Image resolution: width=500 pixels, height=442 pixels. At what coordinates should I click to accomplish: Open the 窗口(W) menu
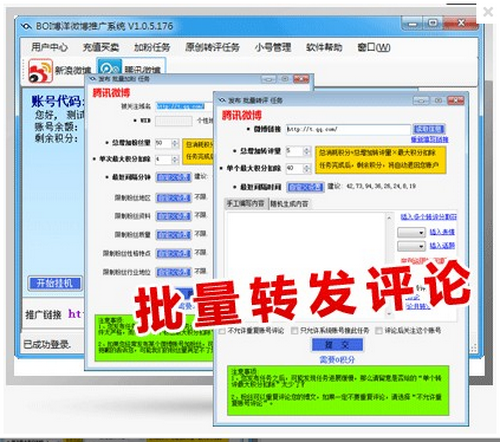(374, 47)
